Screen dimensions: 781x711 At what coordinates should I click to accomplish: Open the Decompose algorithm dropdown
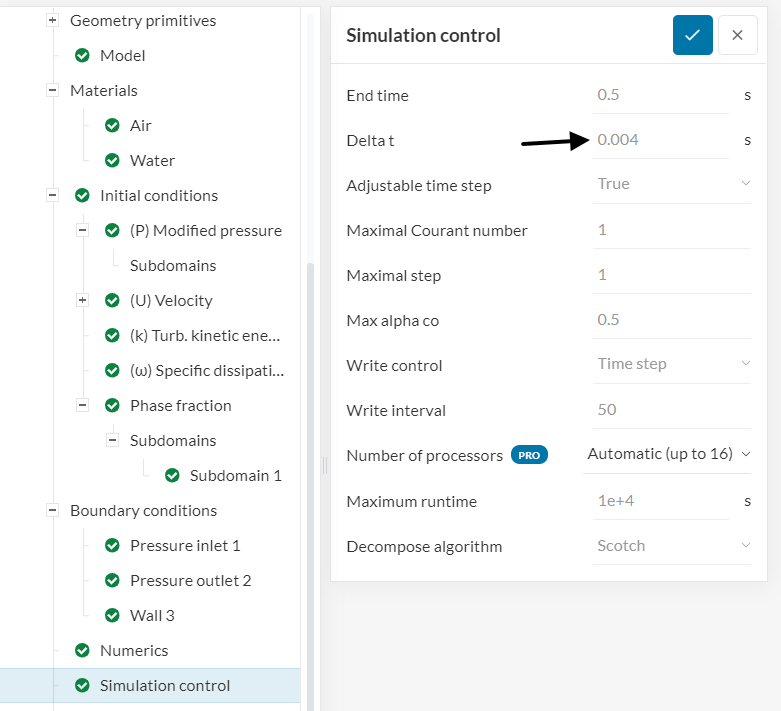[672, 546]
